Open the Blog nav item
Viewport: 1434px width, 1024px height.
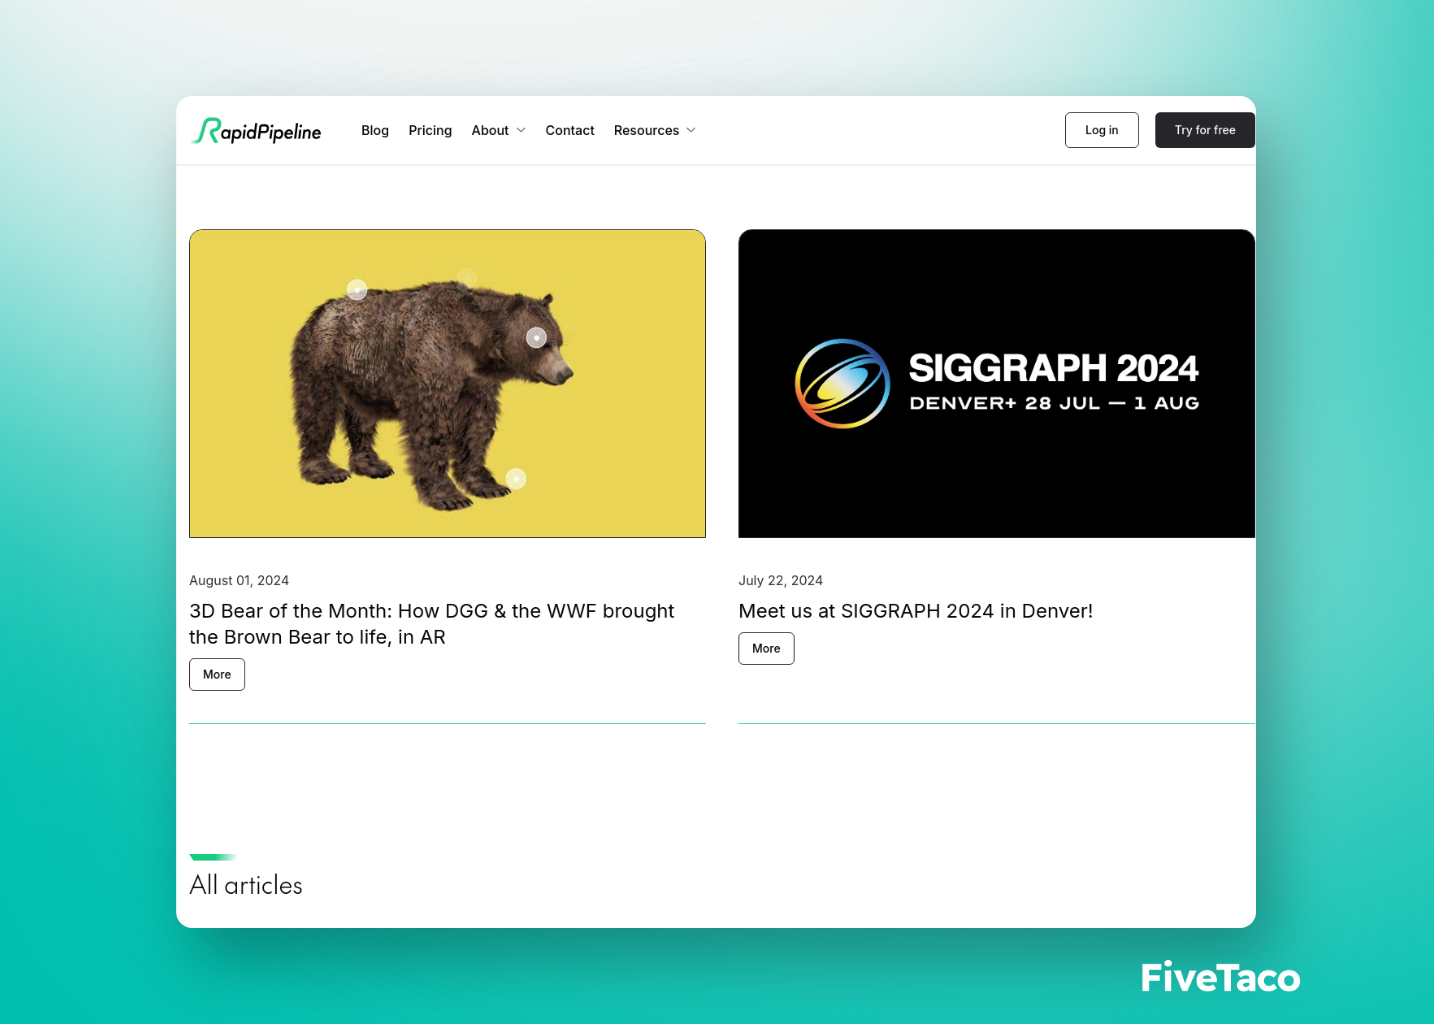pos(375,130)
